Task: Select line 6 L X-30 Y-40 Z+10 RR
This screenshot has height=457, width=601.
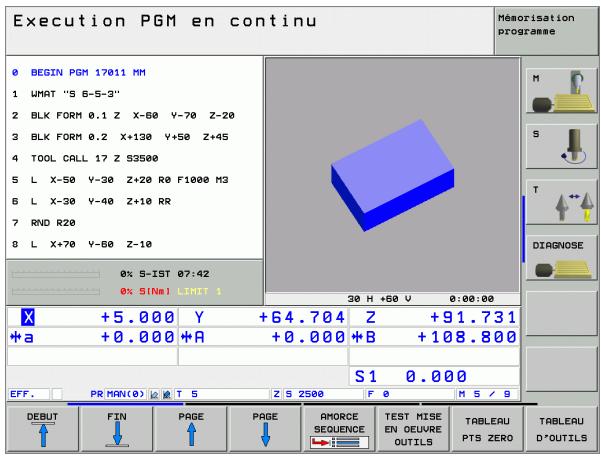Action: click(91, 201)
